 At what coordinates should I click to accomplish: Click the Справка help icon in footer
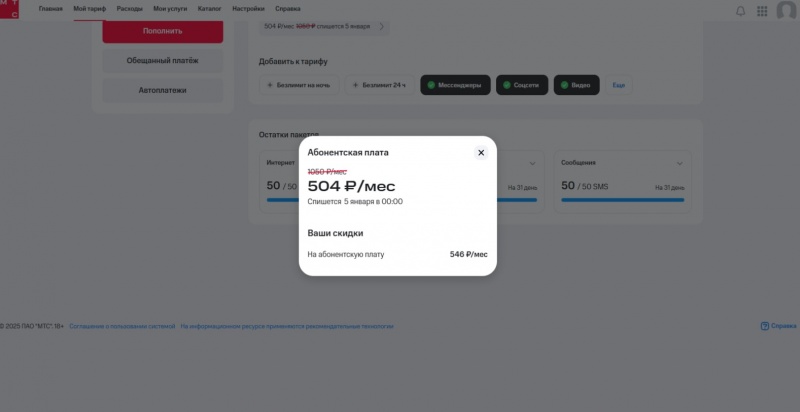point(765,325)
